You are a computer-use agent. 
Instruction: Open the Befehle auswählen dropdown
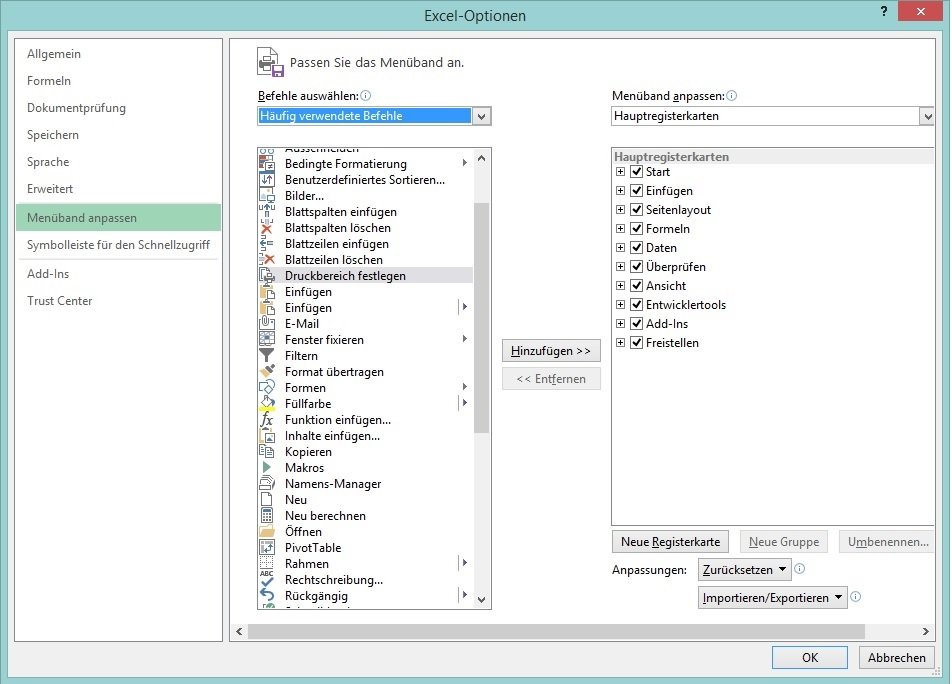point(481,116)
